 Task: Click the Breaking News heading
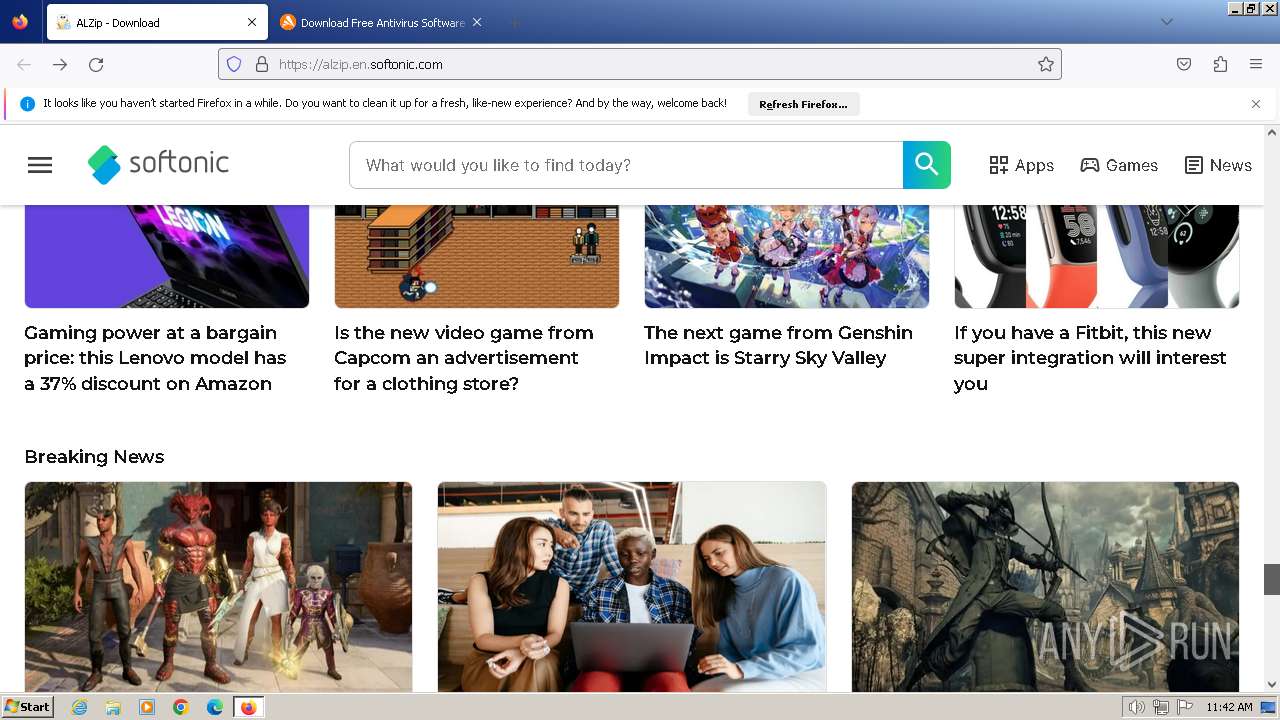[x=94, y=457]
